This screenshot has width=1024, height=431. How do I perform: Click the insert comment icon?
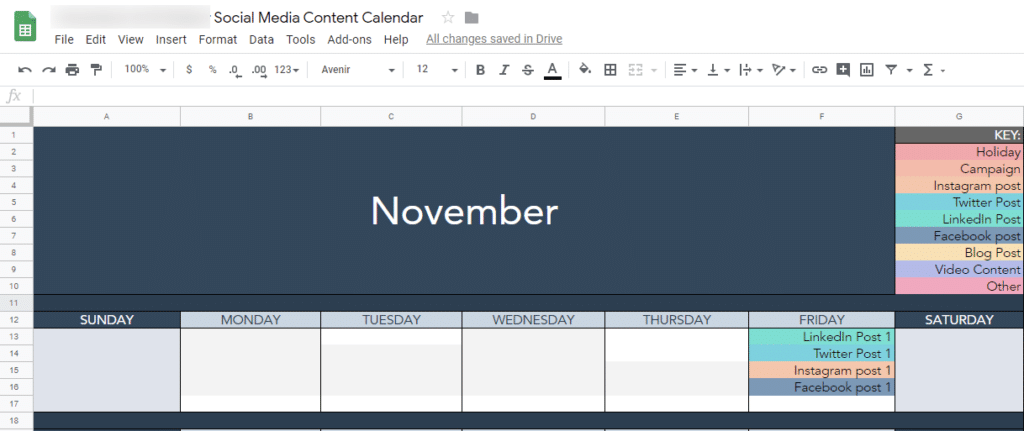[x=842, y=70]
